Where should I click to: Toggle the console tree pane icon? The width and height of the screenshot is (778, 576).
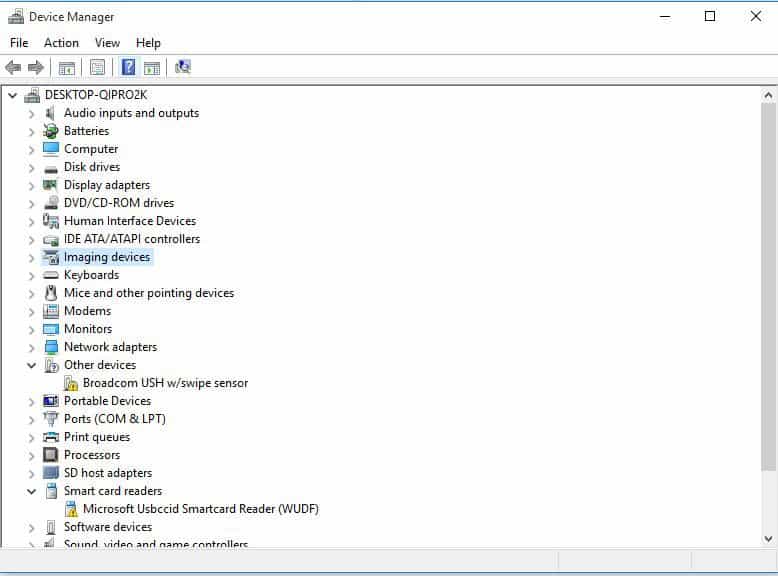(66, 67)
